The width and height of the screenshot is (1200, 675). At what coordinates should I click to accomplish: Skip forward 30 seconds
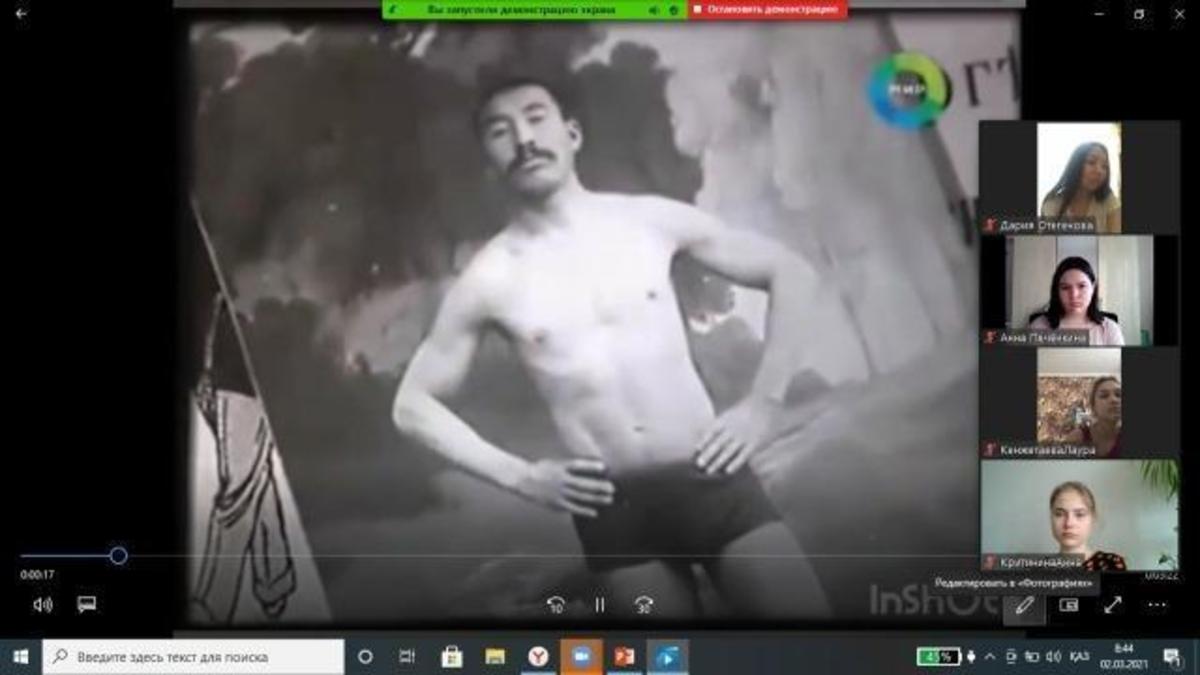[x=644, y=605]
